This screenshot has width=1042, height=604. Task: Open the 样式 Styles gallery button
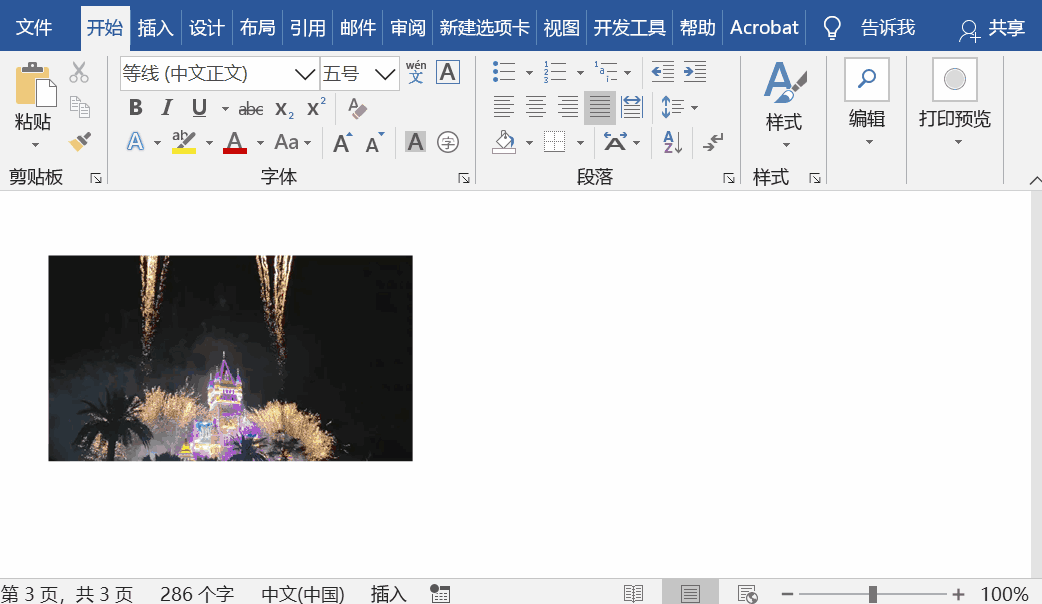coord(784,104)
